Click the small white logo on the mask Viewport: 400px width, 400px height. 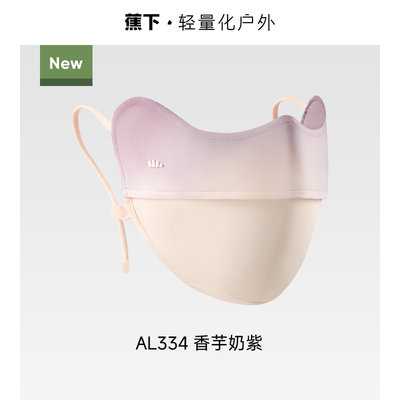tap(156, 163)
